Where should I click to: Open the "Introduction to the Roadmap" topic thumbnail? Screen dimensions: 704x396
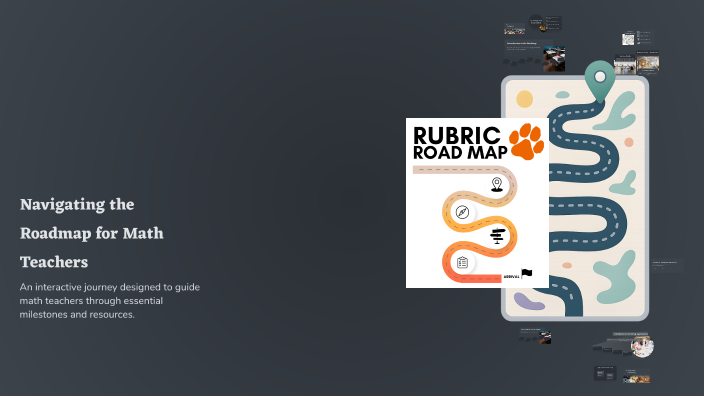tap(528, 52)
